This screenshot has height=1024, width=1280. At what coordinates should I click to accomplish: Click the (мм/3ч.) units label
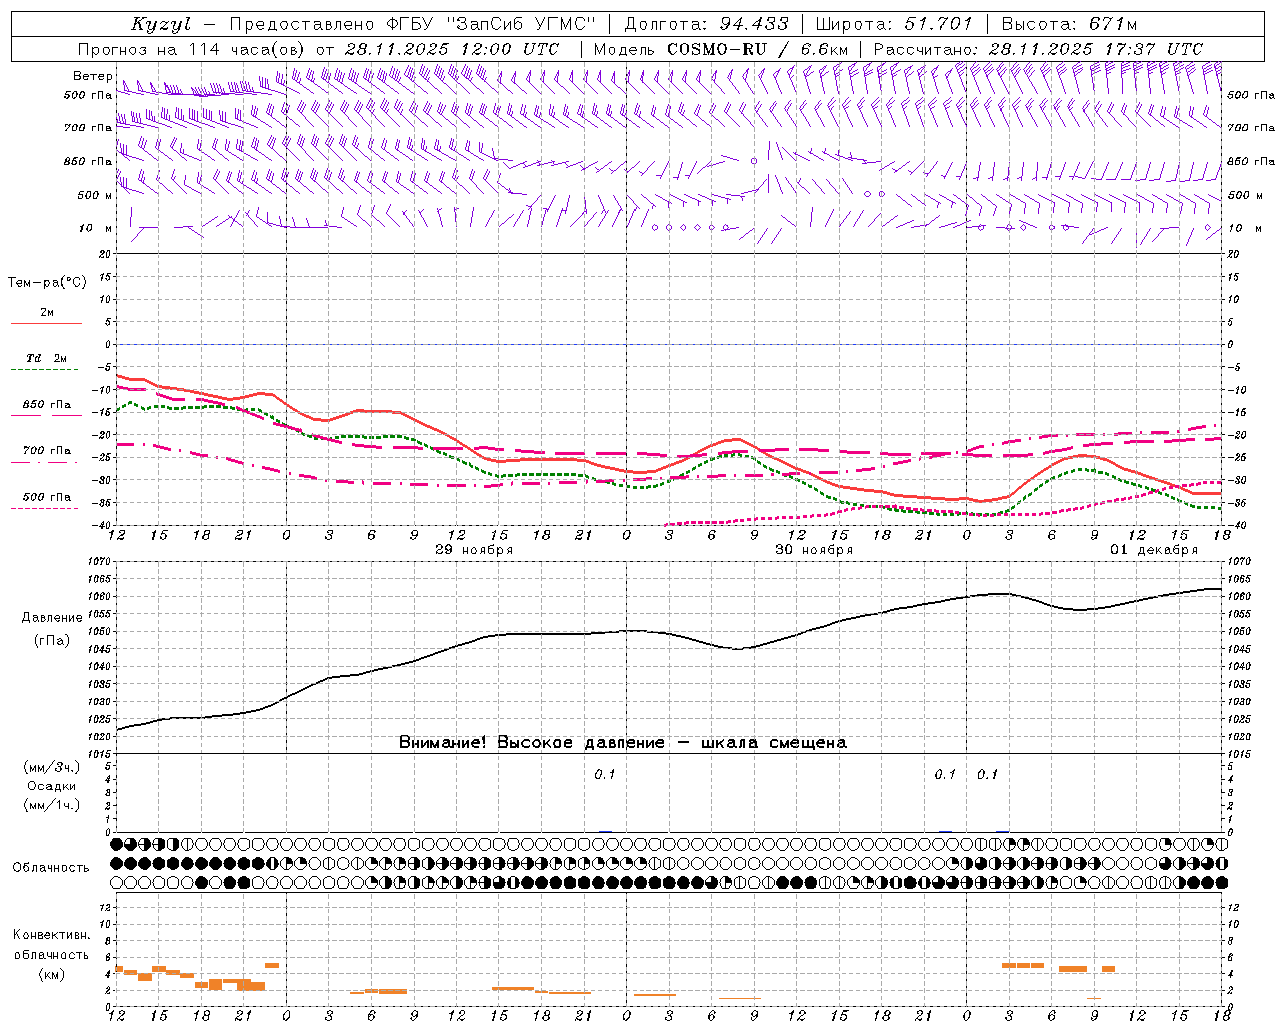[52, 767]
